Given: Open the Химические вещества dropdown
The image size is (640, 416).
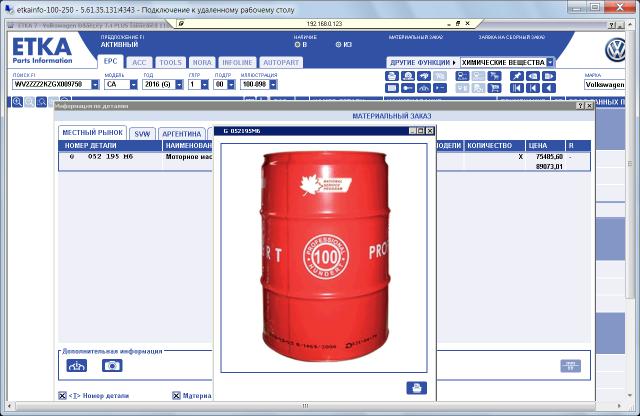Looking at the screenshot, I should [x=550, y=62].
